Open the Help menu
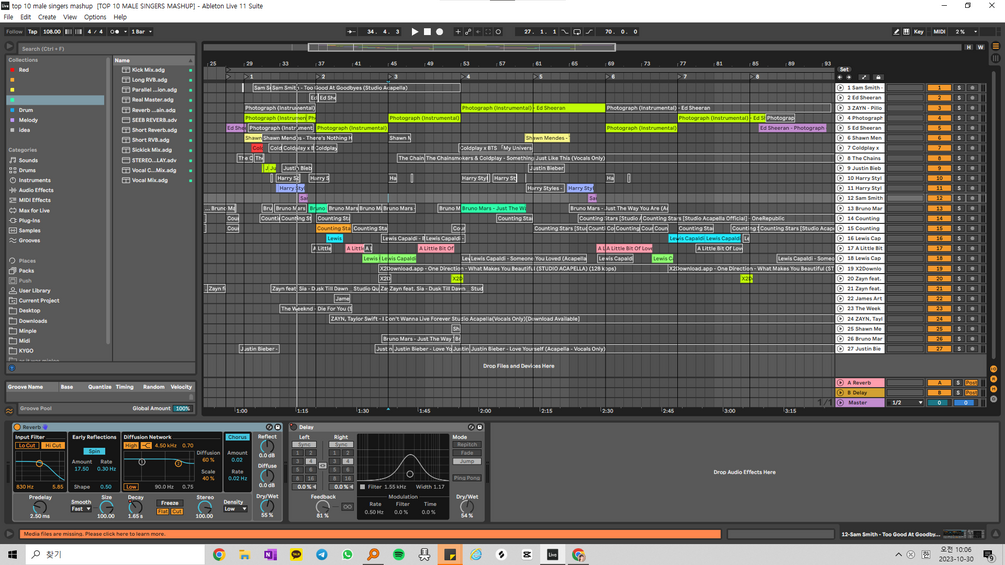 pos(120,17)
